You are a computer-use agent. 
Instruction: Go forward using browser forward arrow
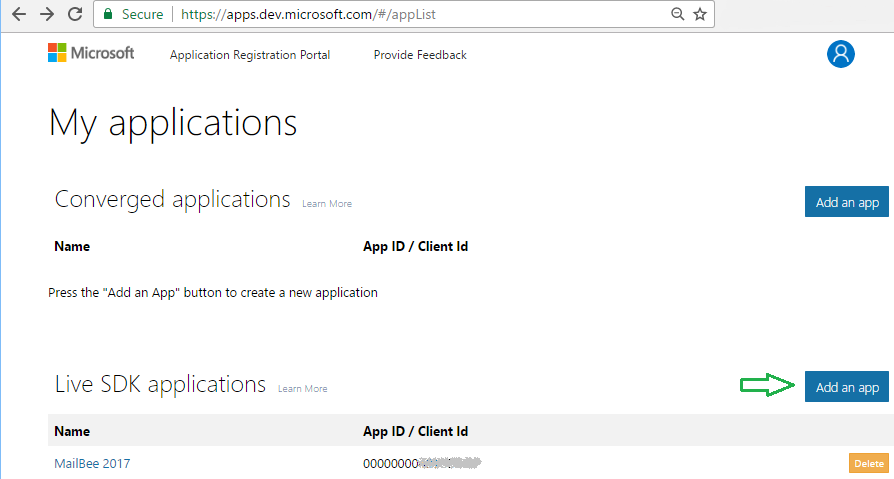[x=47, y=14]
